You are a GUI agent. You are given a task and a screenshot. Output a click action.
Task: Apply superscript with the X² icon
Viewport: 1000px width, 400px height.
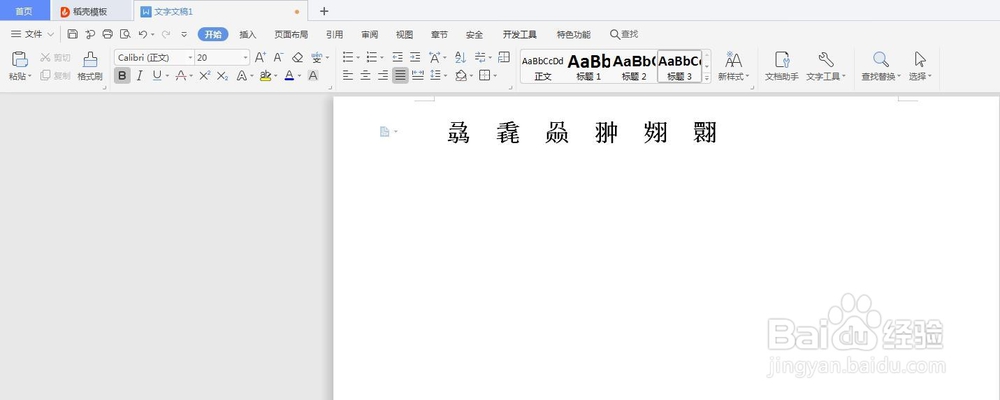tap(205, 75)
